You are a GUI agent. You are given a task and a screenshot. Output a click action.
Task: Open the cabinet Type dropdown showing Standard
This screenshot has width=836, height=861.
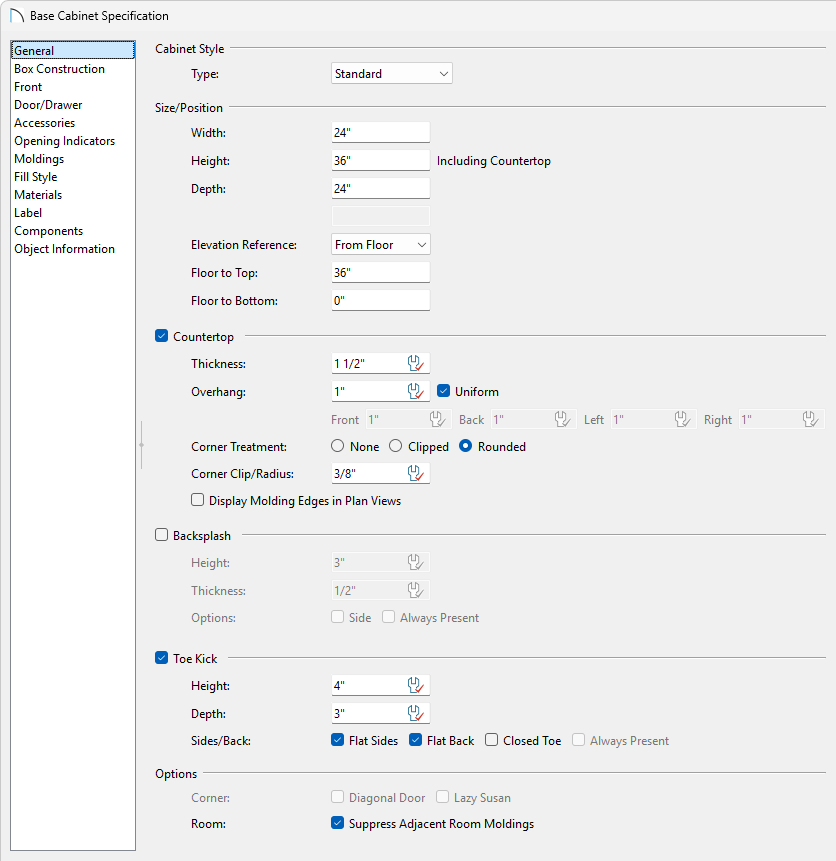[x=391, y=73]
